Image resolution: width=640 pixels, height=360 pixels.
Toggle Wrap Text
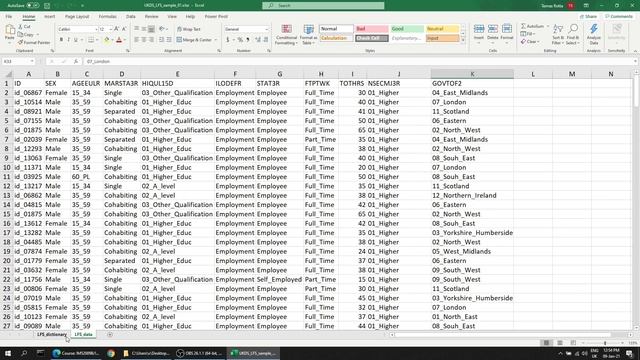tap(189, 29)
